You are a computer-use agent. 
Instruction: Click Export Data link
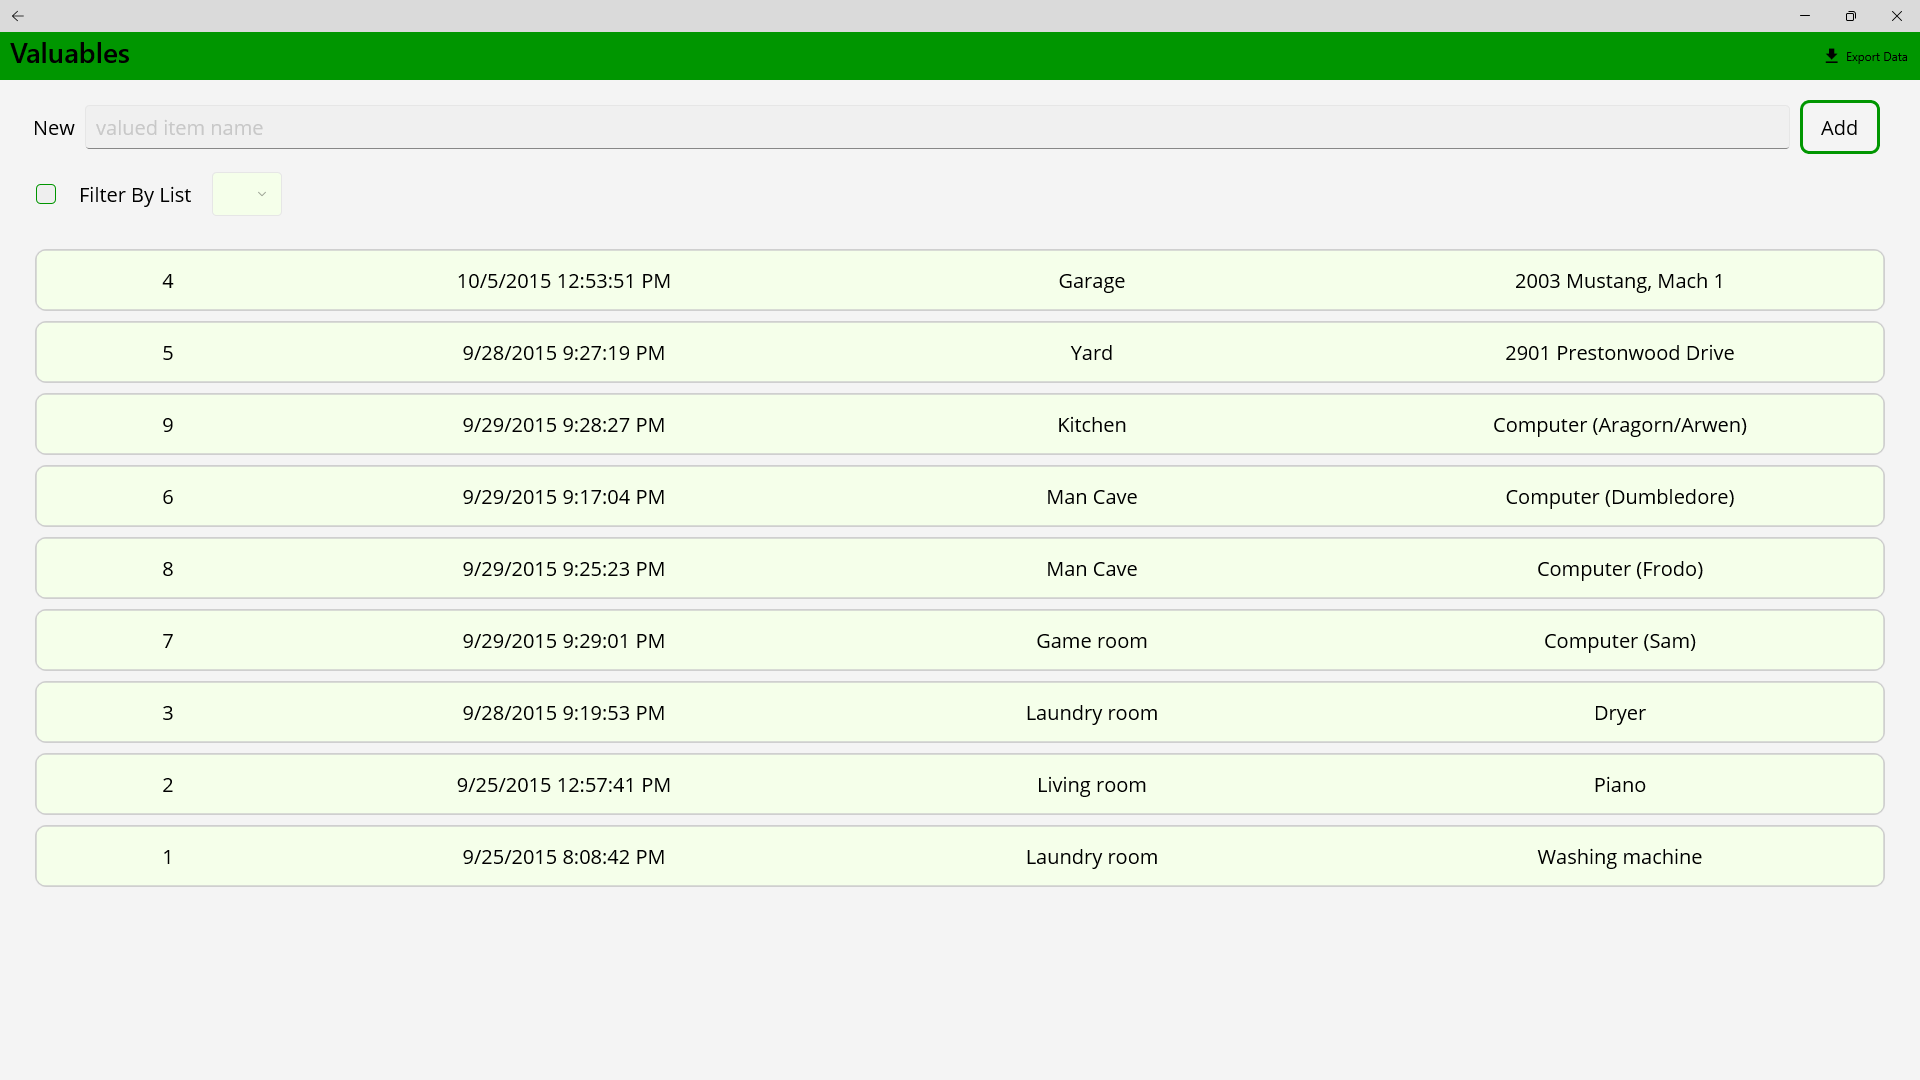point(1876,57)
